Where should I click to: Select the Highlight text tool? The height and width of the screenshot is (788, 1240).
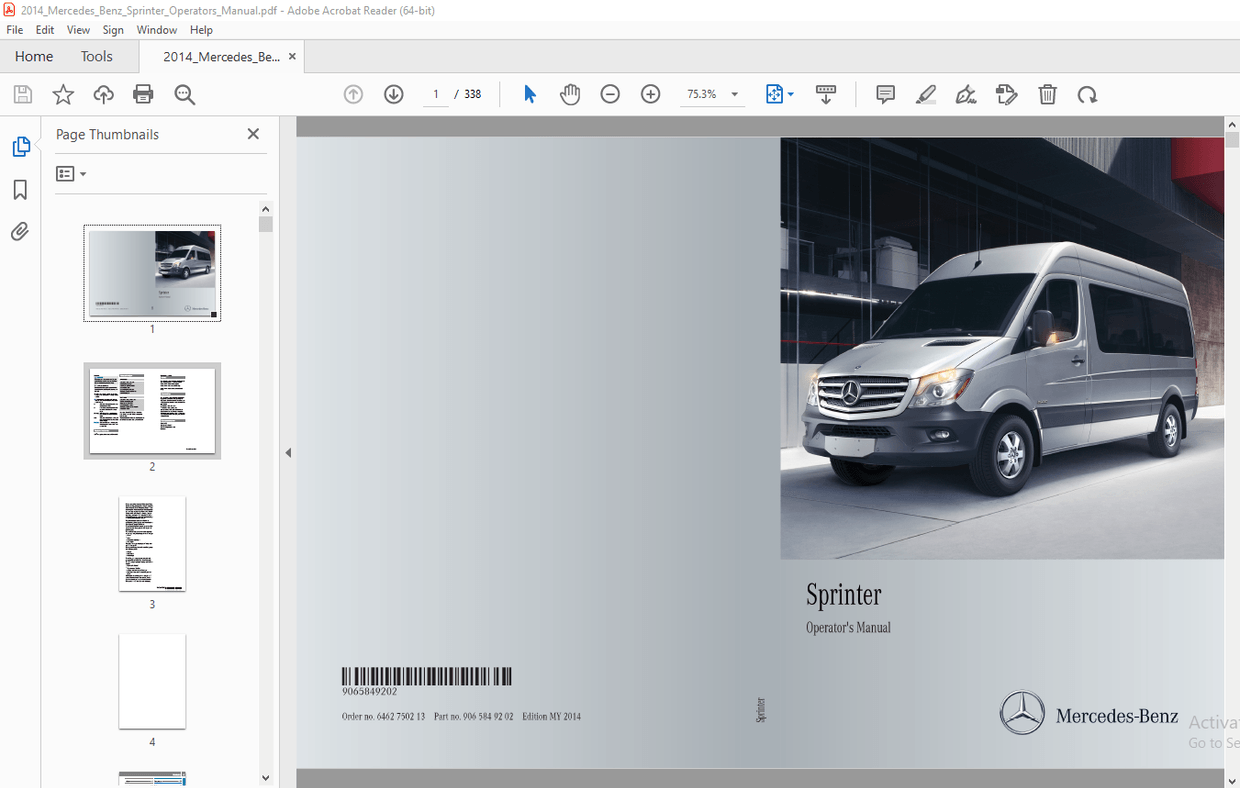pos(926,94)
